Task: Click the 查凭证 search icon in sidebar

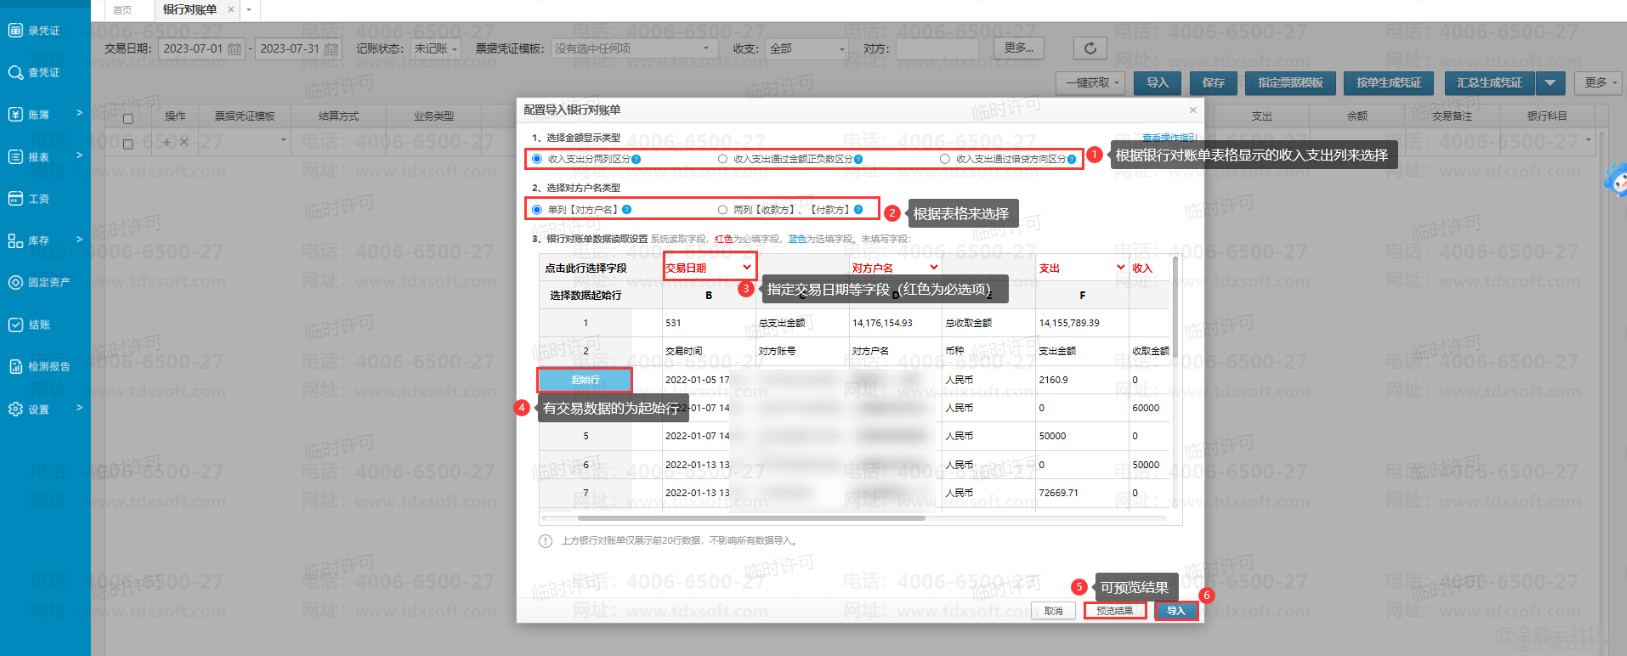Action: (x=16, y=73)
